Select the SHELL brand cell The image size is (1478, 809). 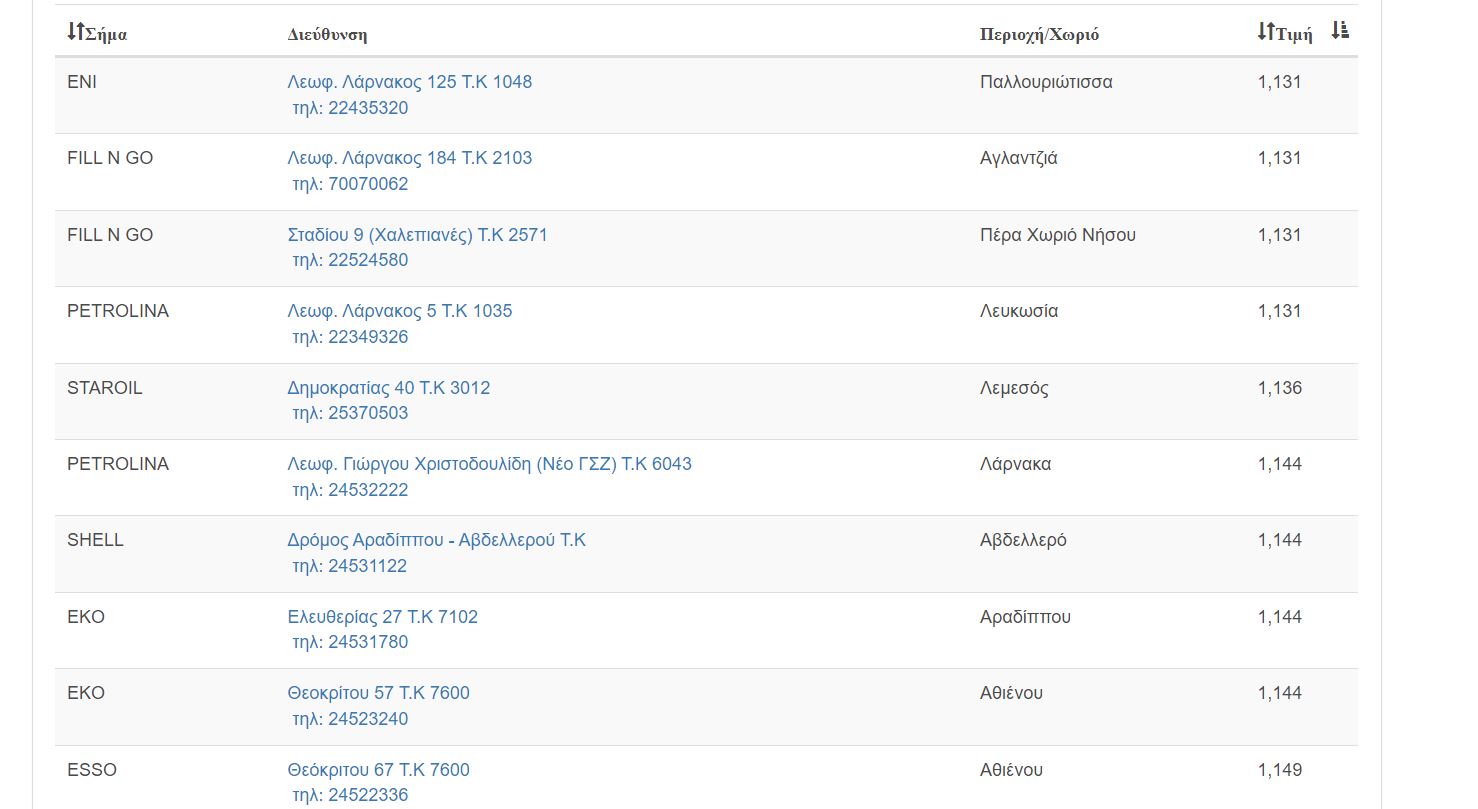point(95,540)
